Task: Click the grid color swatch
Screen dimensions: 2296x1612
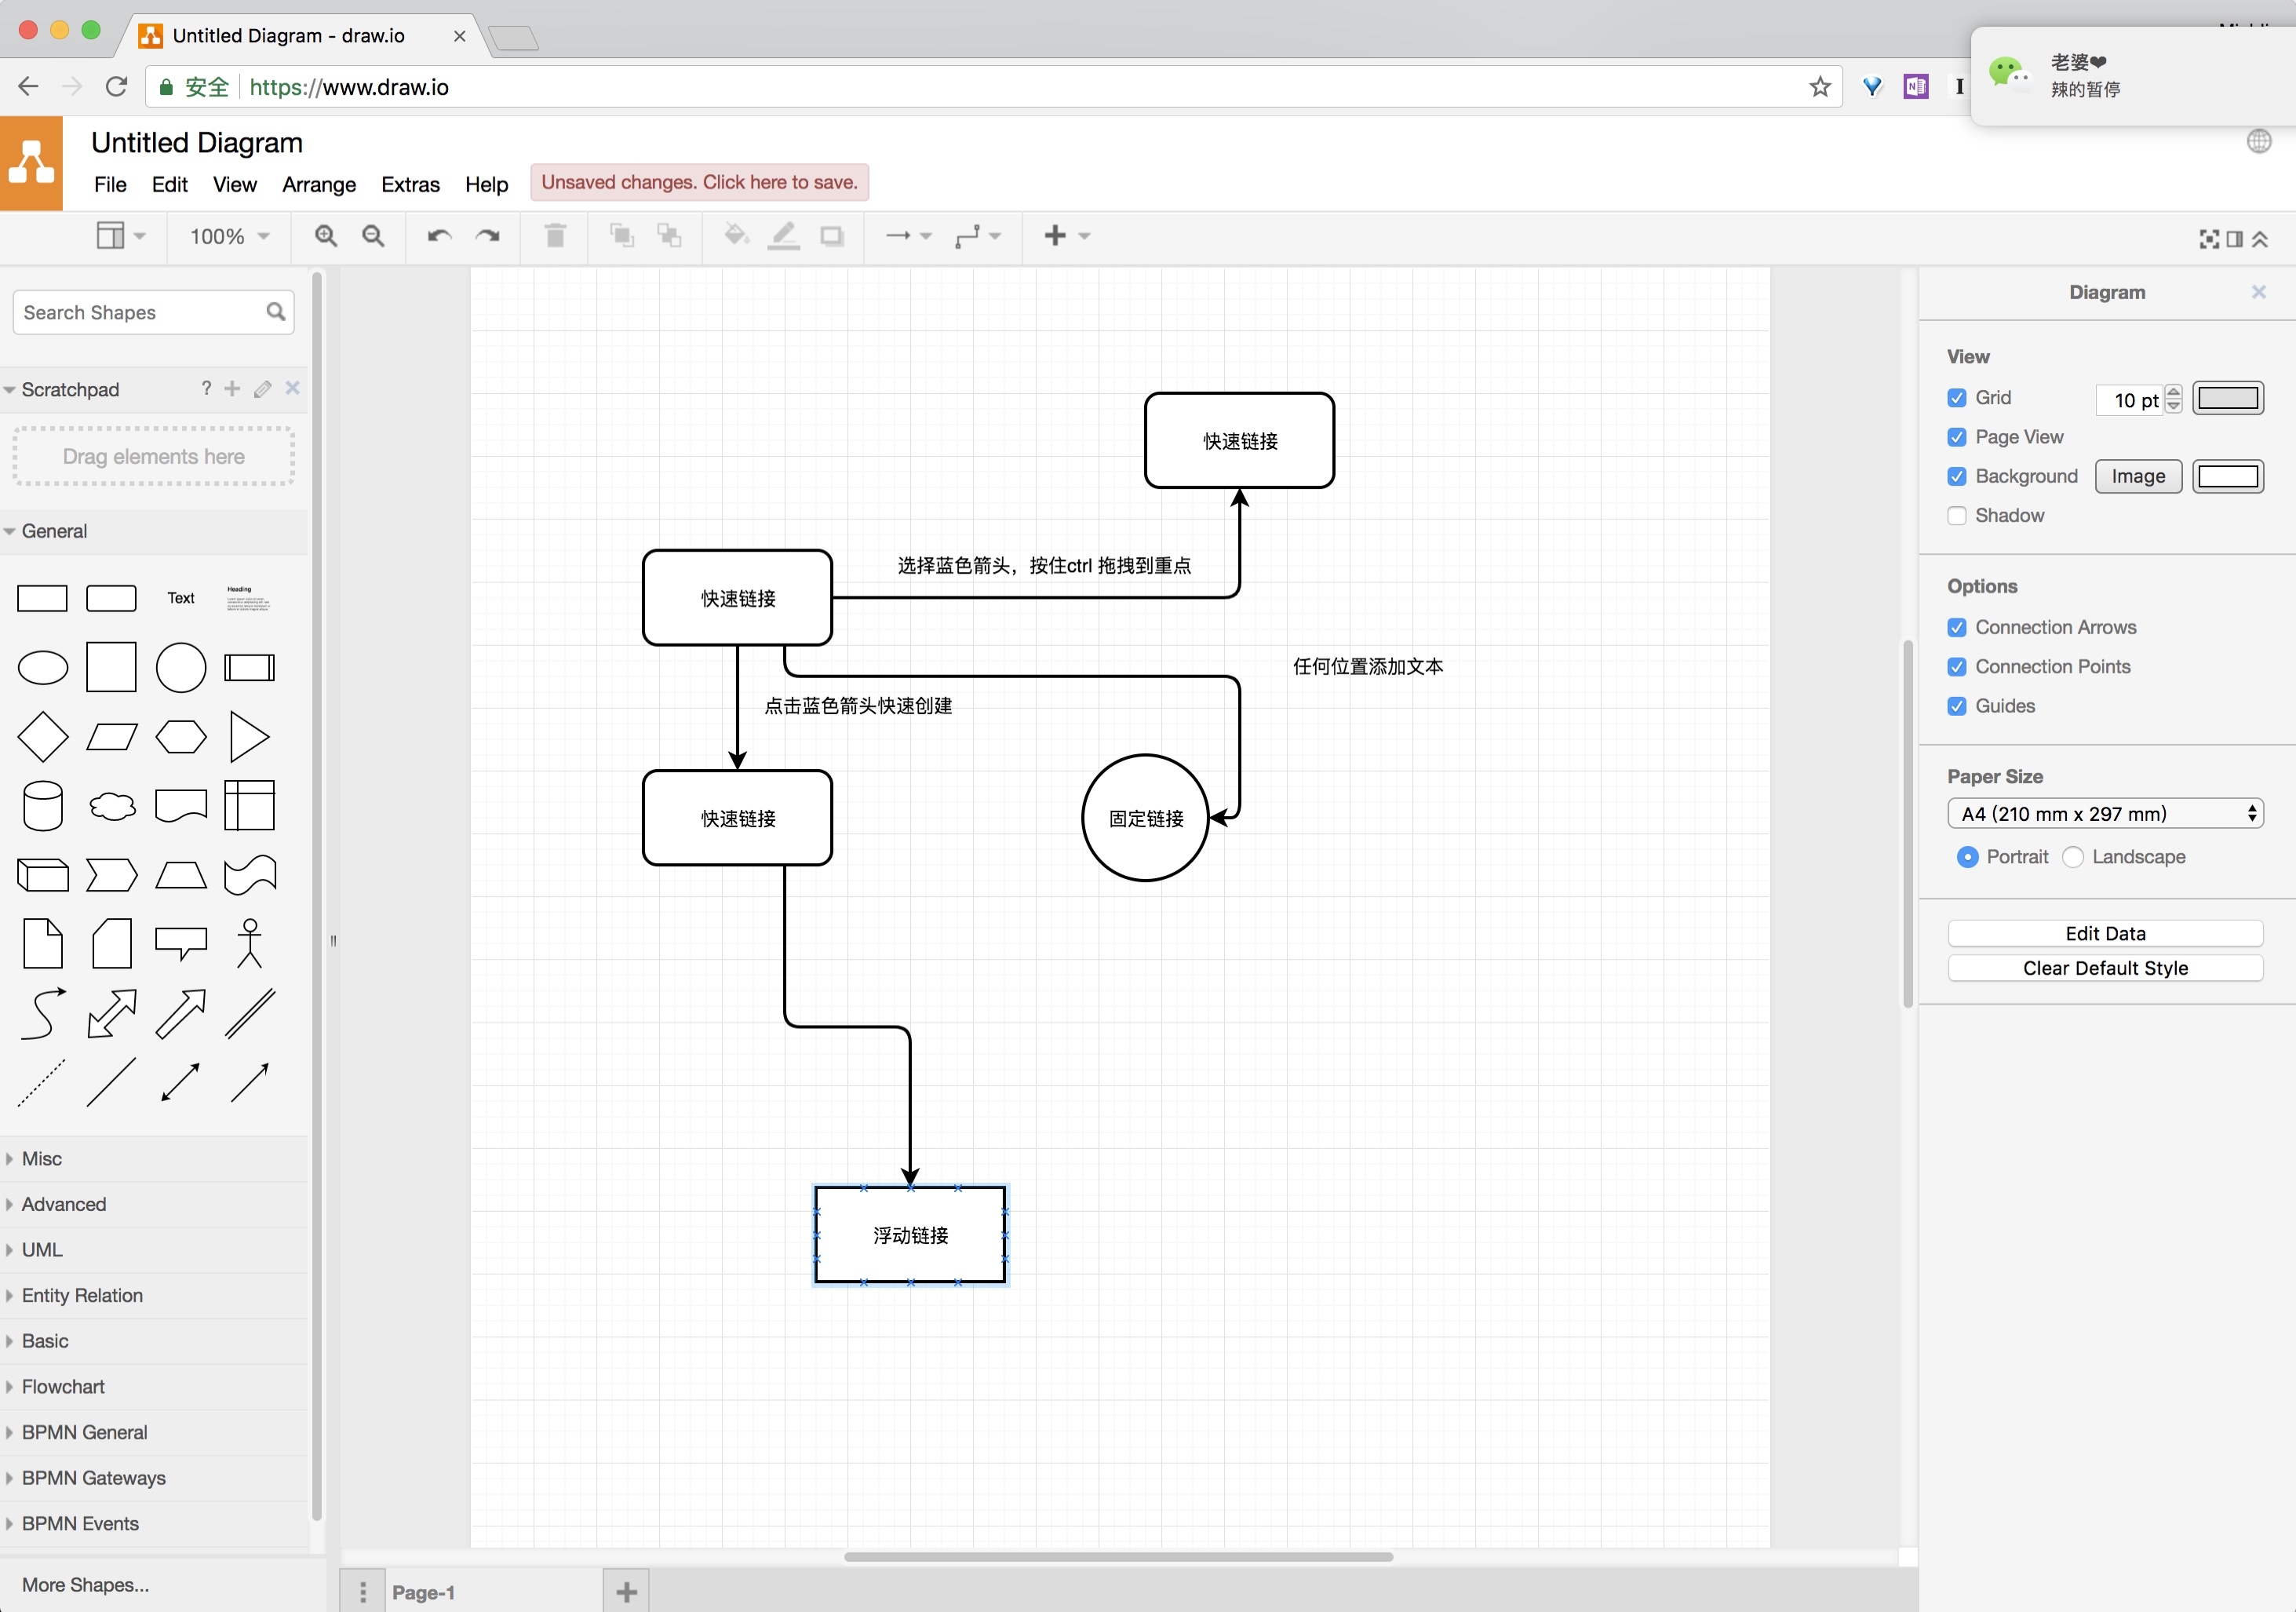Action: click(x=2228, y=398)
